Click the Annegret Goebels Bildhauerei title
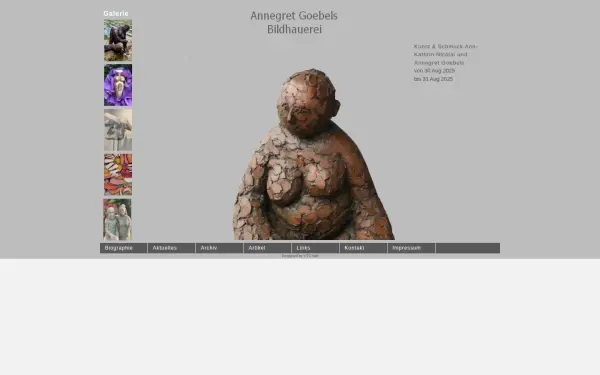 [294, 22]
